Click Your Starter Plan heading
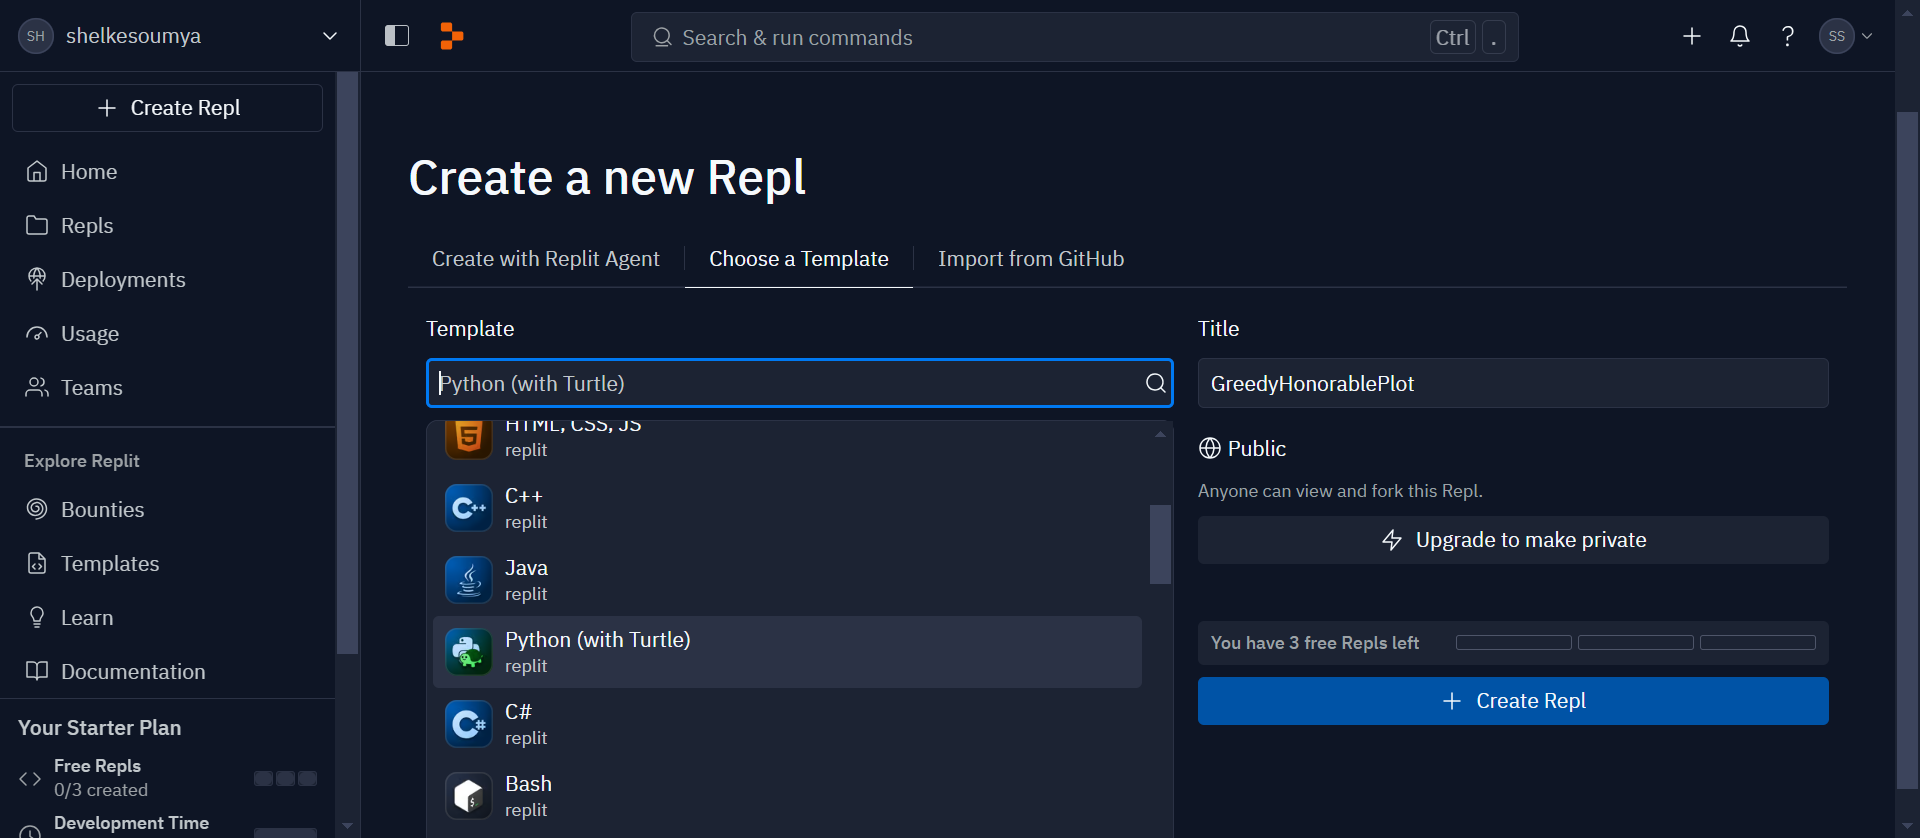The image size is (1920, 838). click(99, 728)
